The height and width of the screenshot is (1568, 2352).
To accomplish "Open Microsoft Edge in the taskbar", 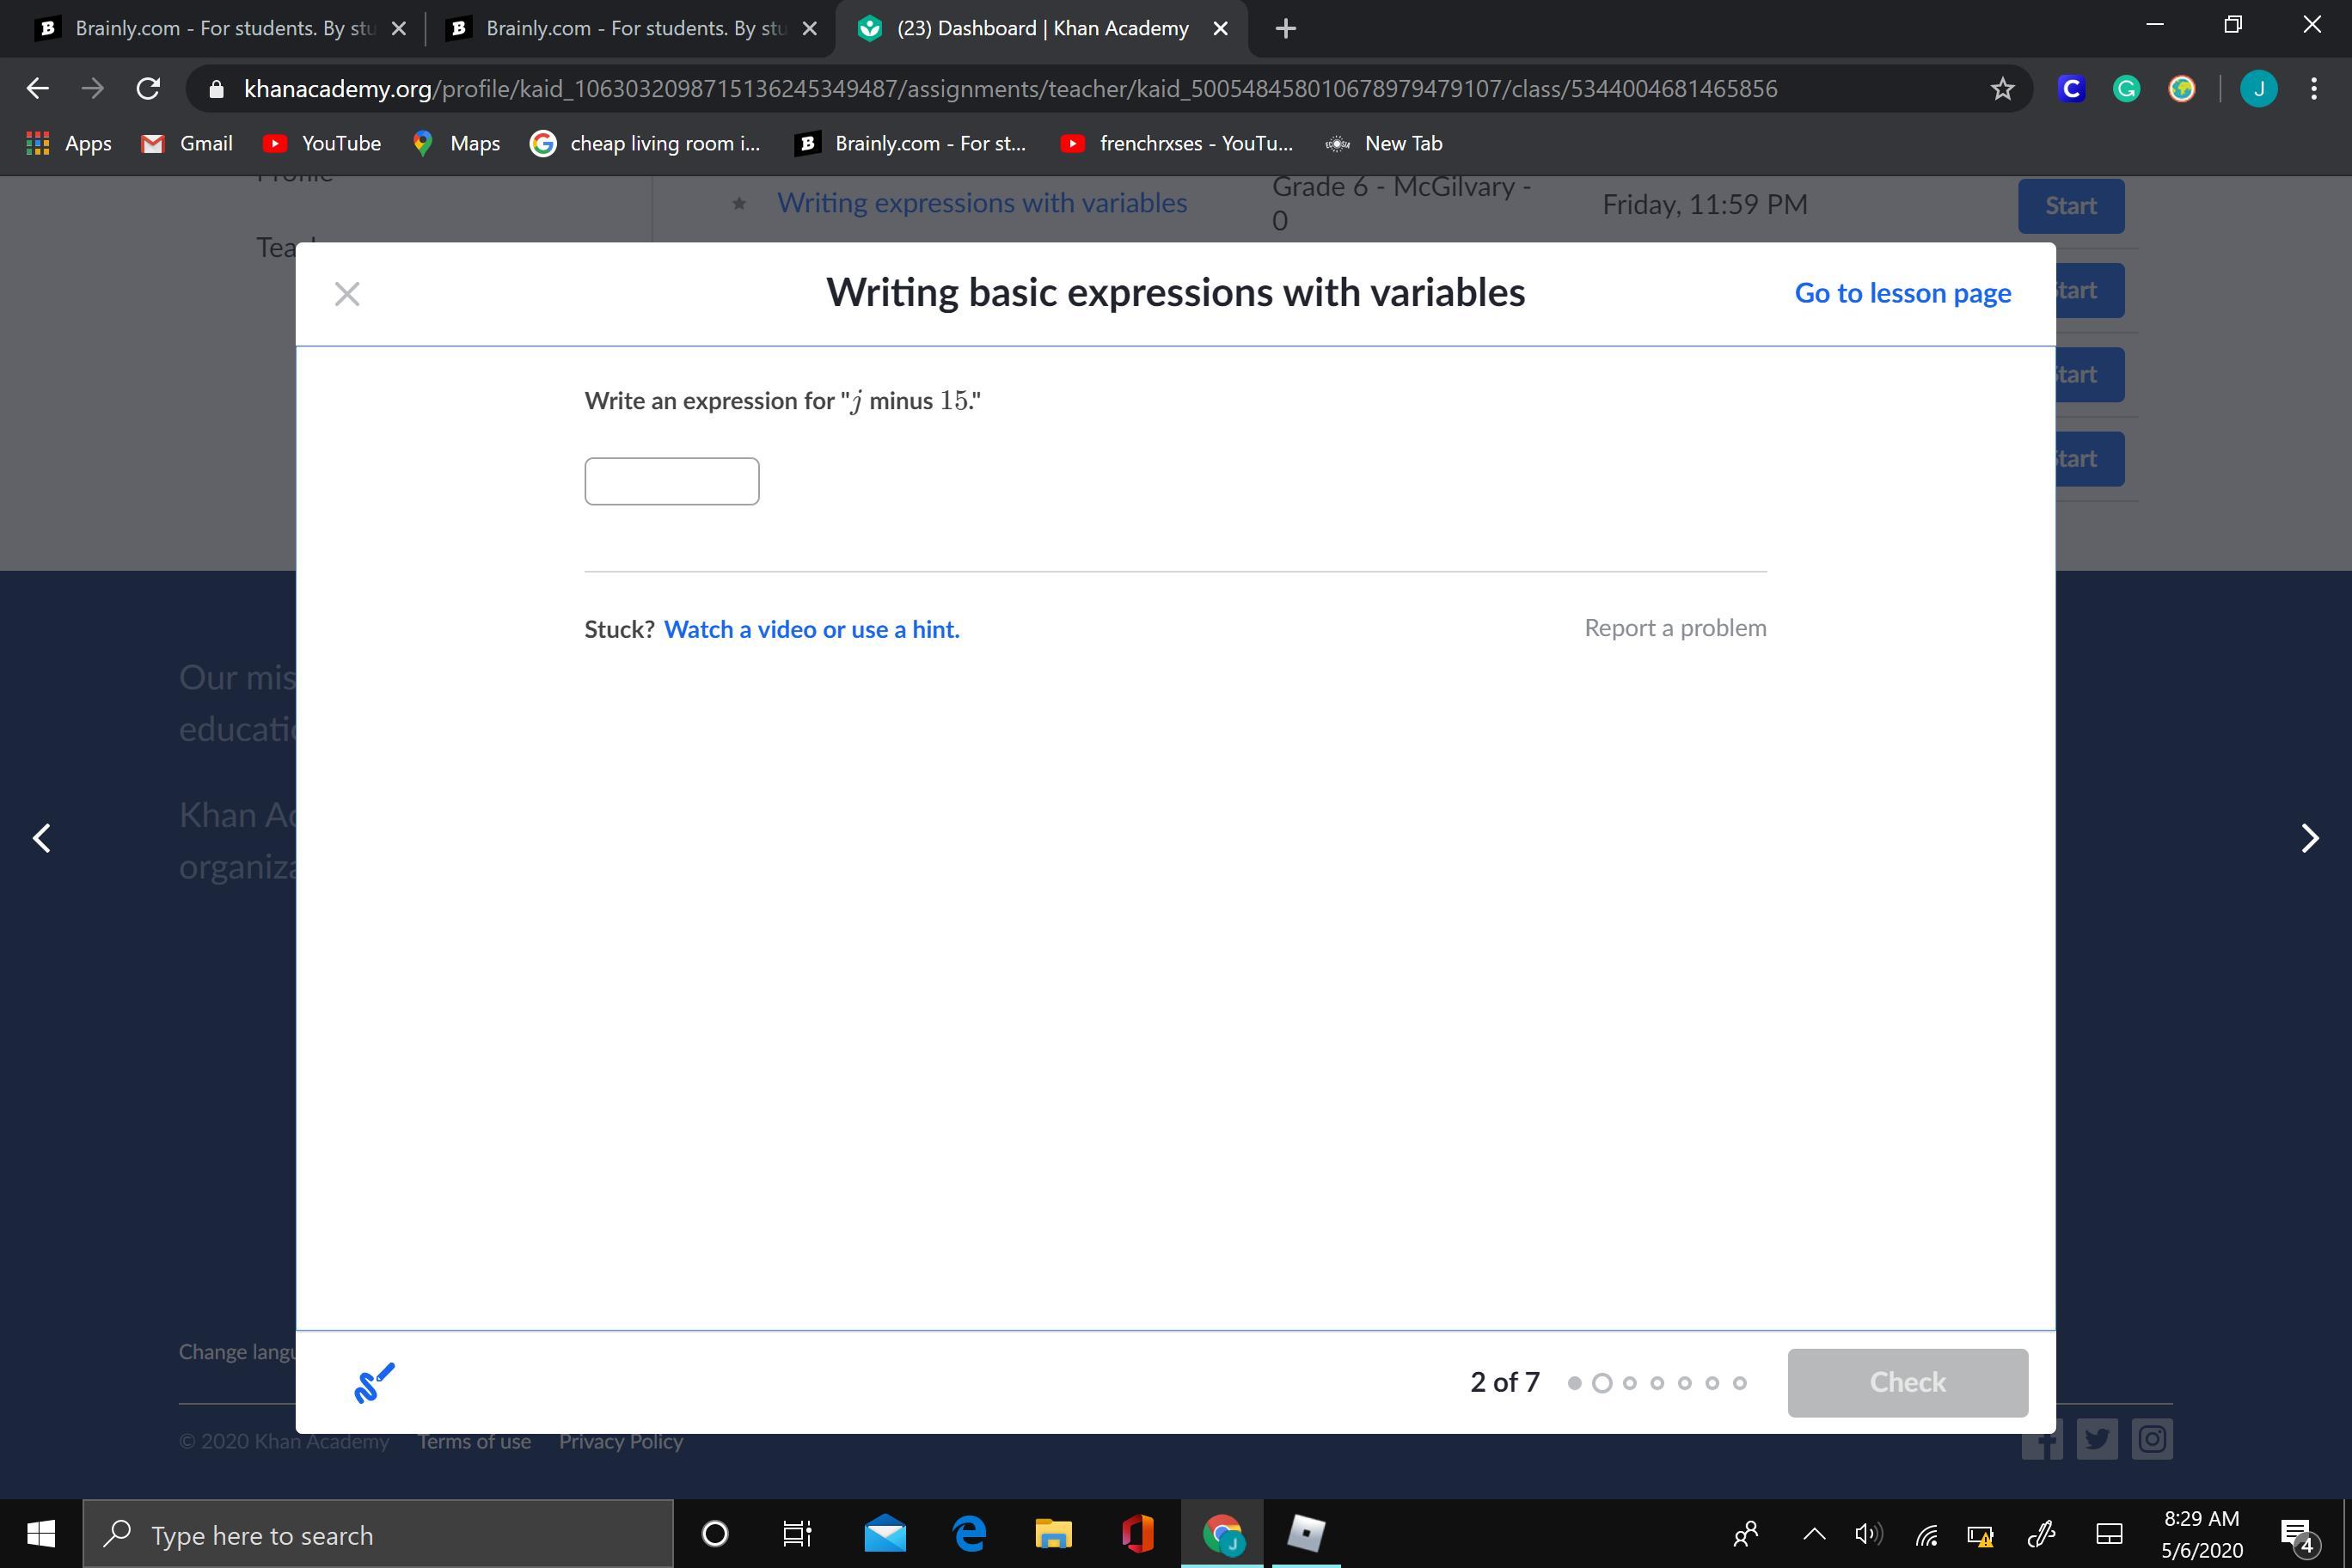I will click(969, 1533).
